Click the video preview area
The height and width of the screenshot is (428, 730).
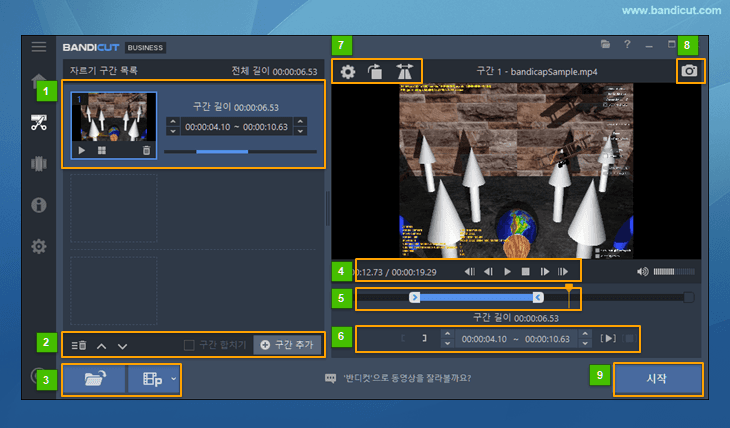(516, 171)
